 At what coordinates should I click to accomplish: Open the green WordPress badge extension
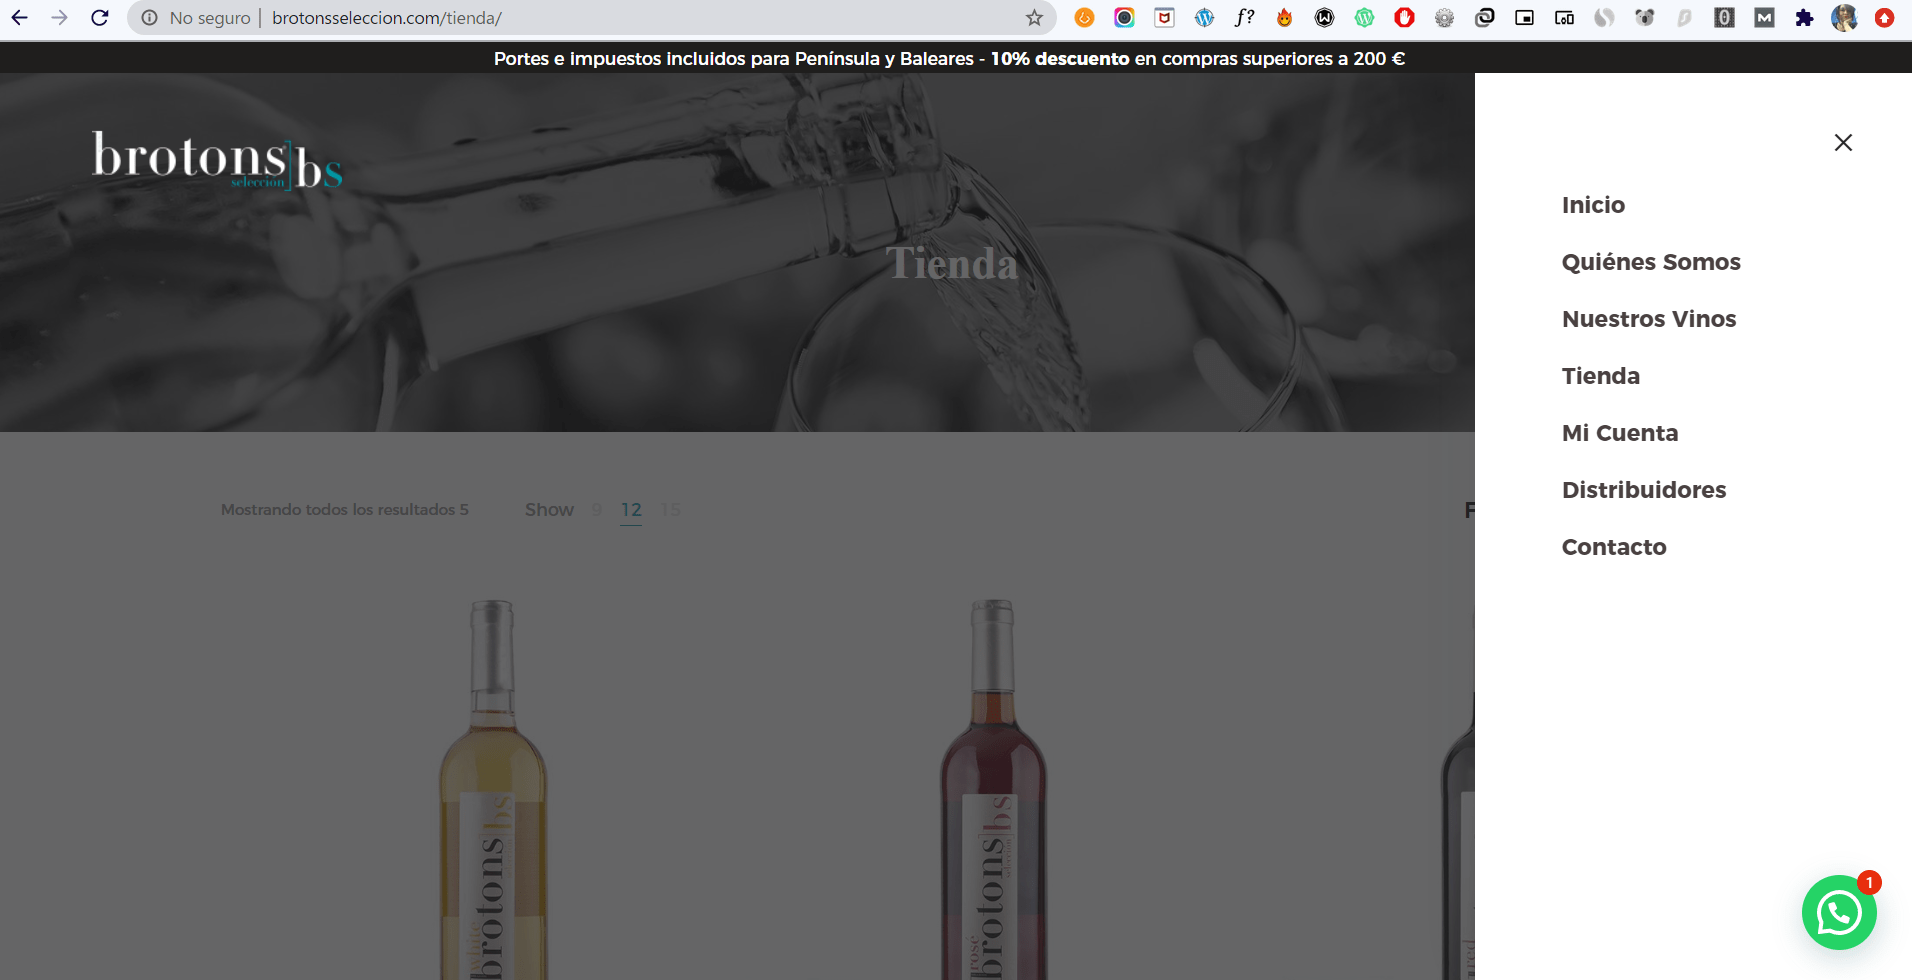[1364, 18]
